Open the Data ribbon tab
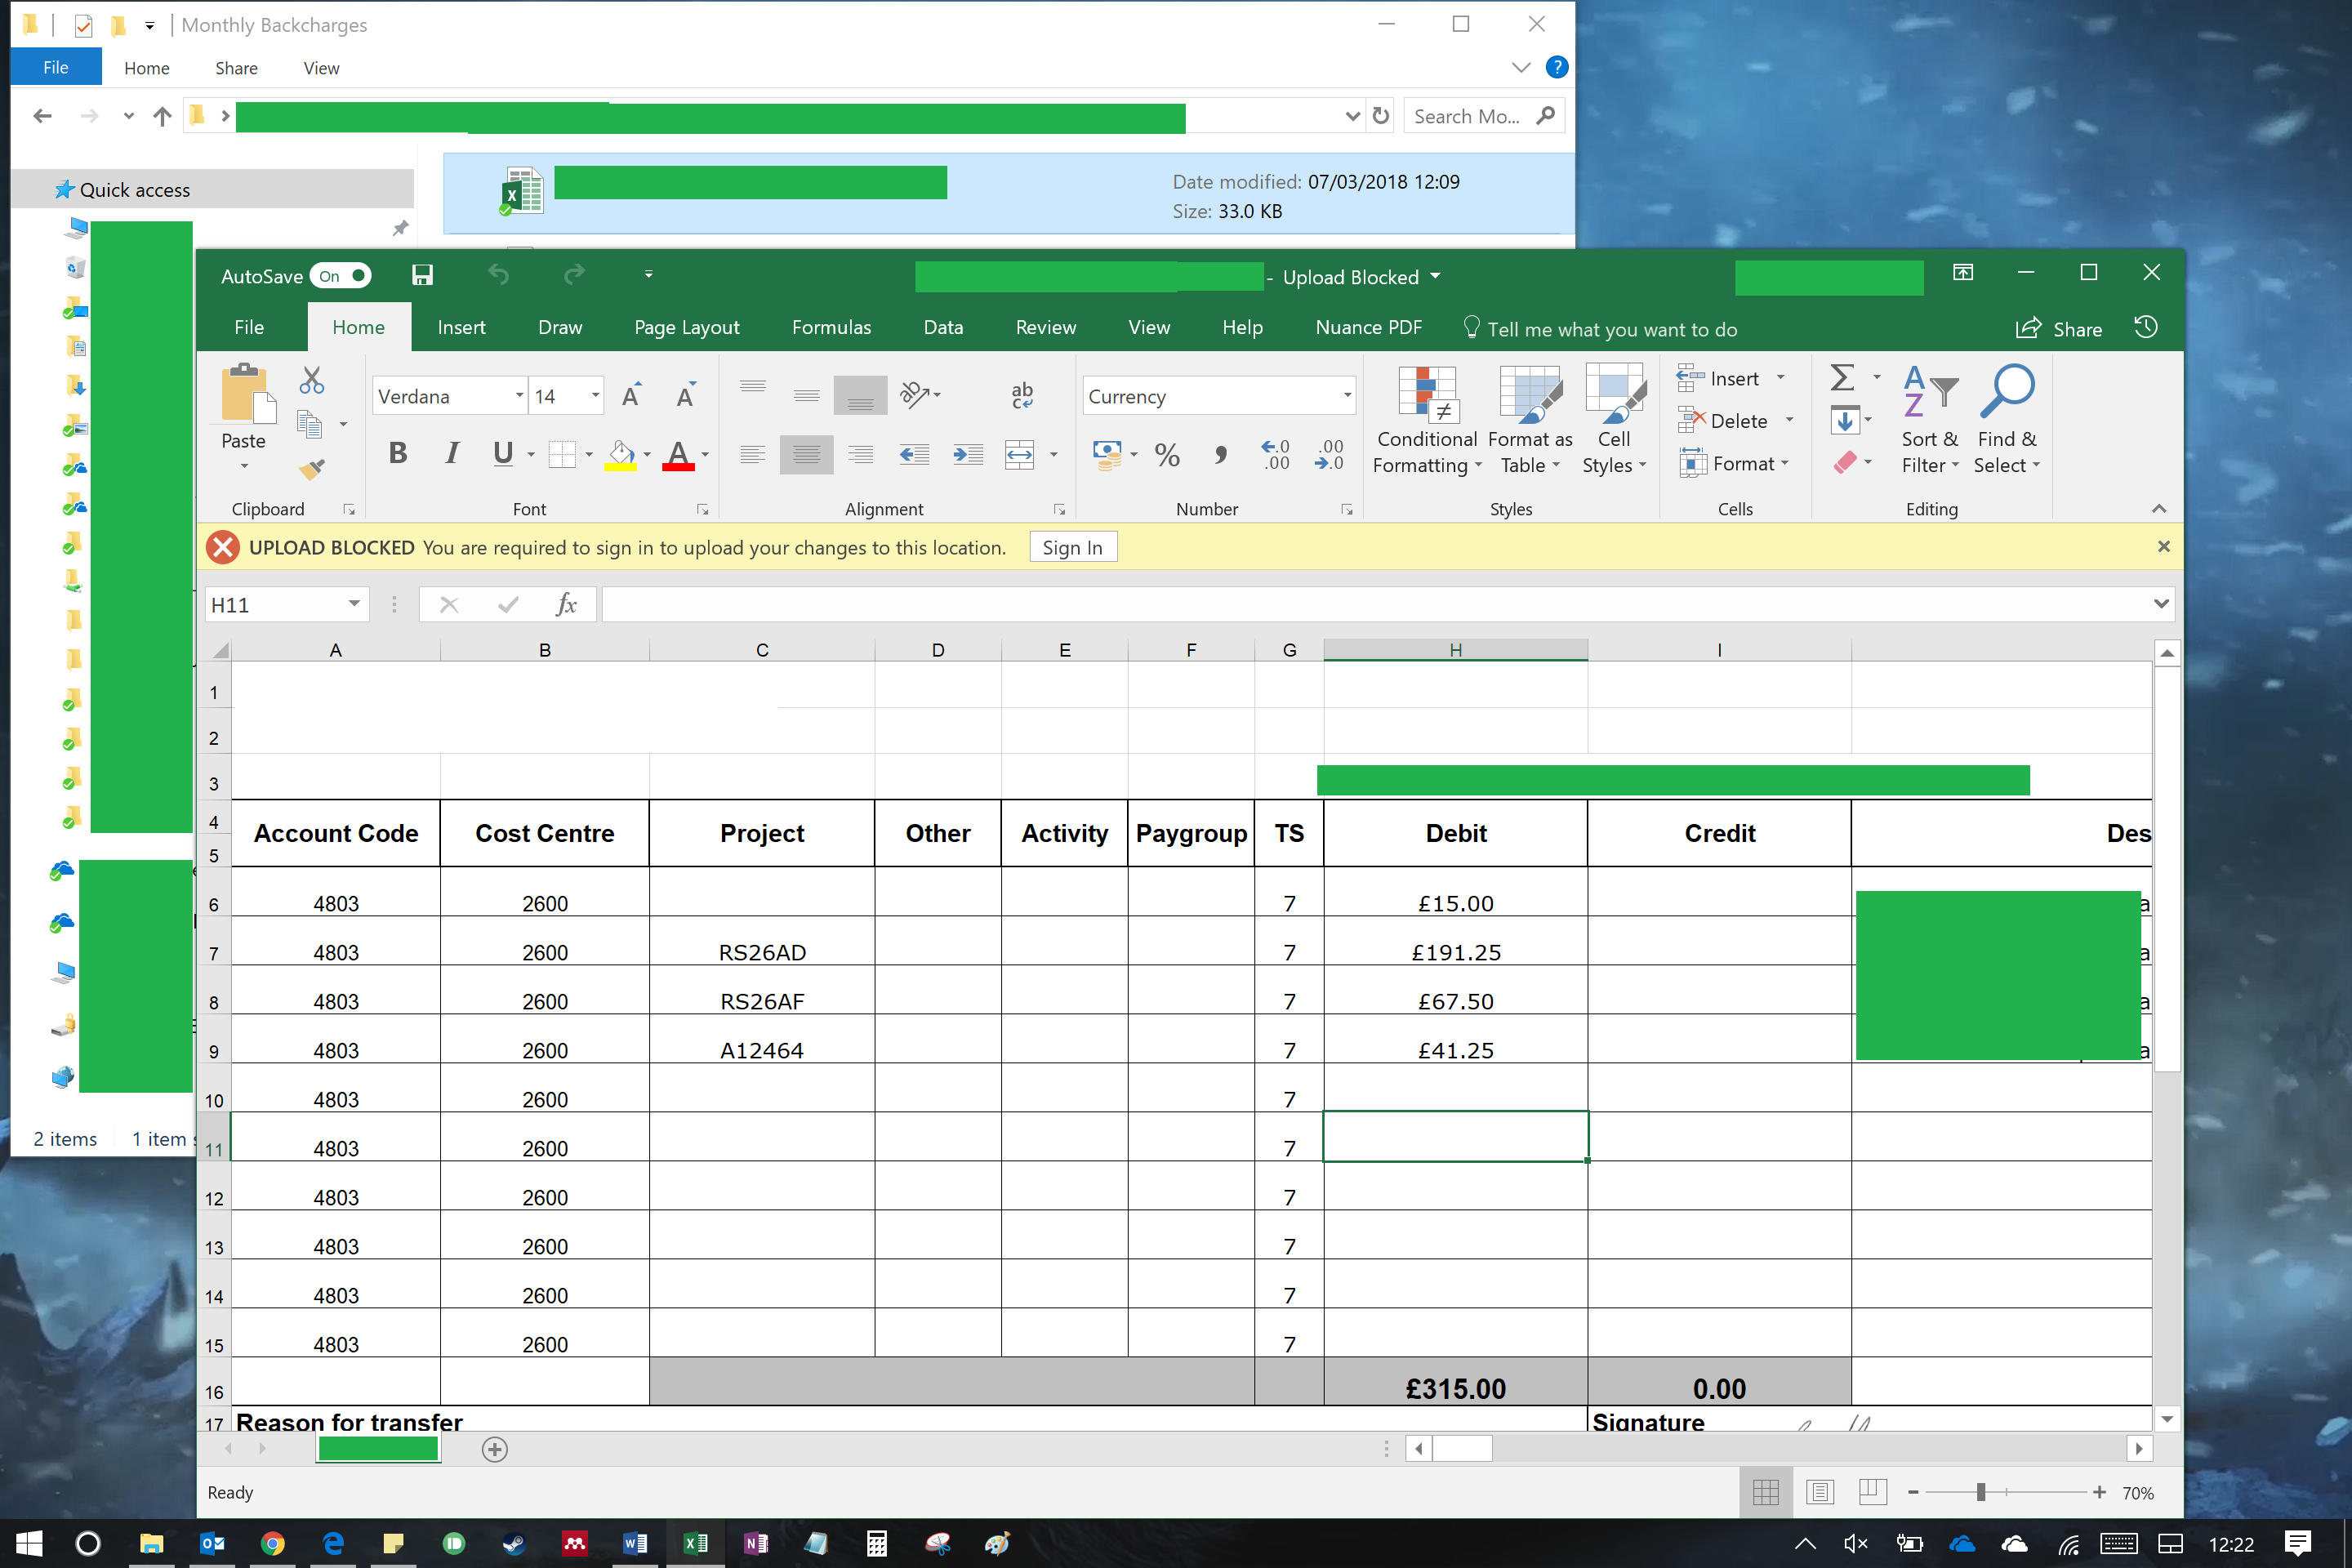Viewport: 2352px width, 1568px height. coord(943,327)
